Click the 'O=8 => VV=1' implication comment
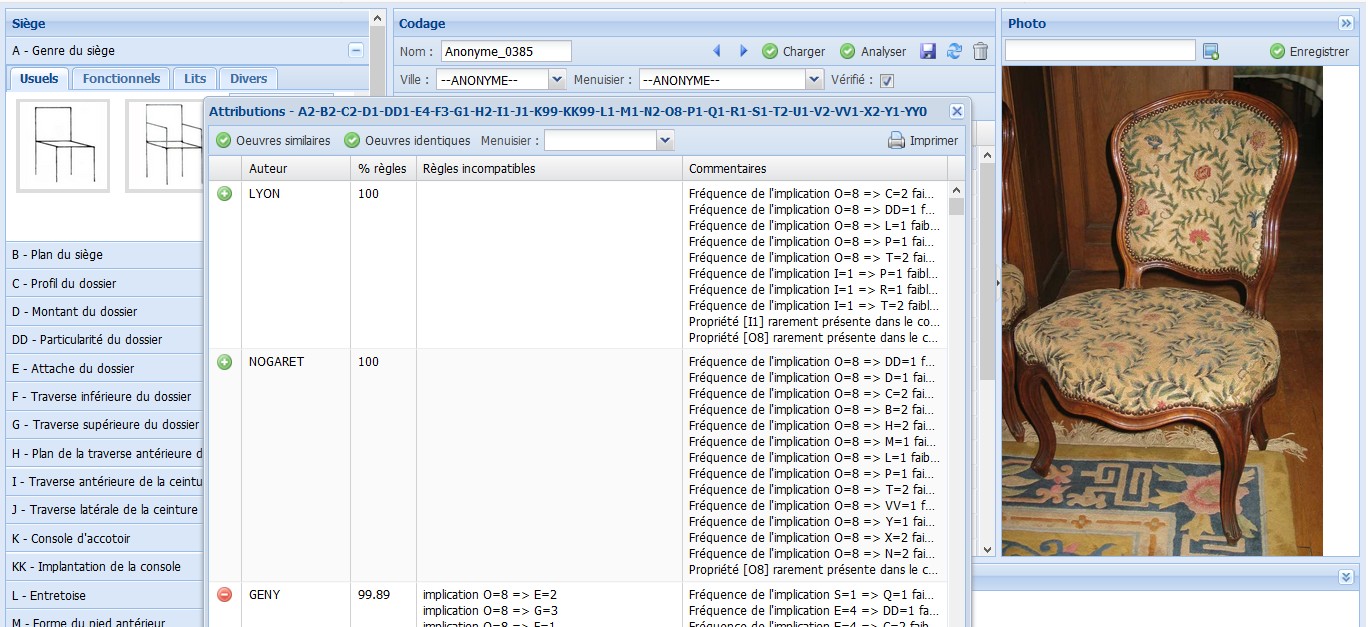Image resolution: width=1368 pixels, height=627 pixels. point(813,506)
